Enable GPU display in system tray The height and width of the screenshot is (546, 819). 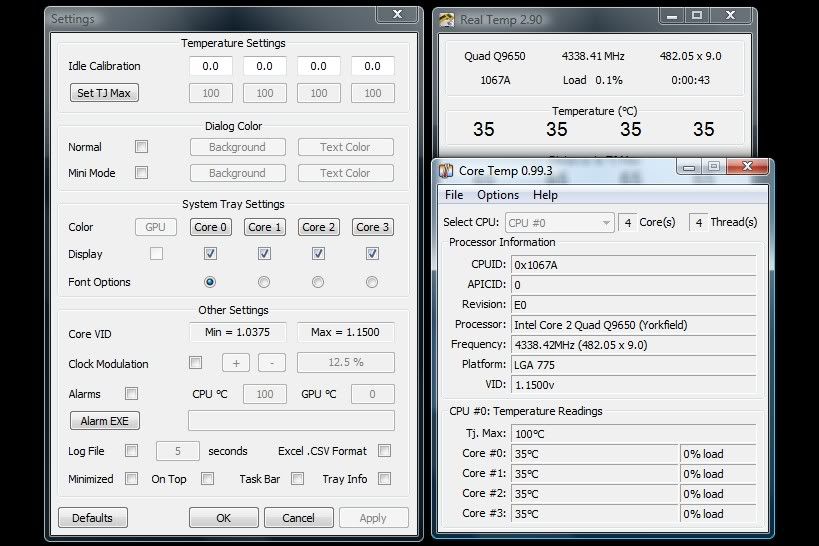coord(156,253)
